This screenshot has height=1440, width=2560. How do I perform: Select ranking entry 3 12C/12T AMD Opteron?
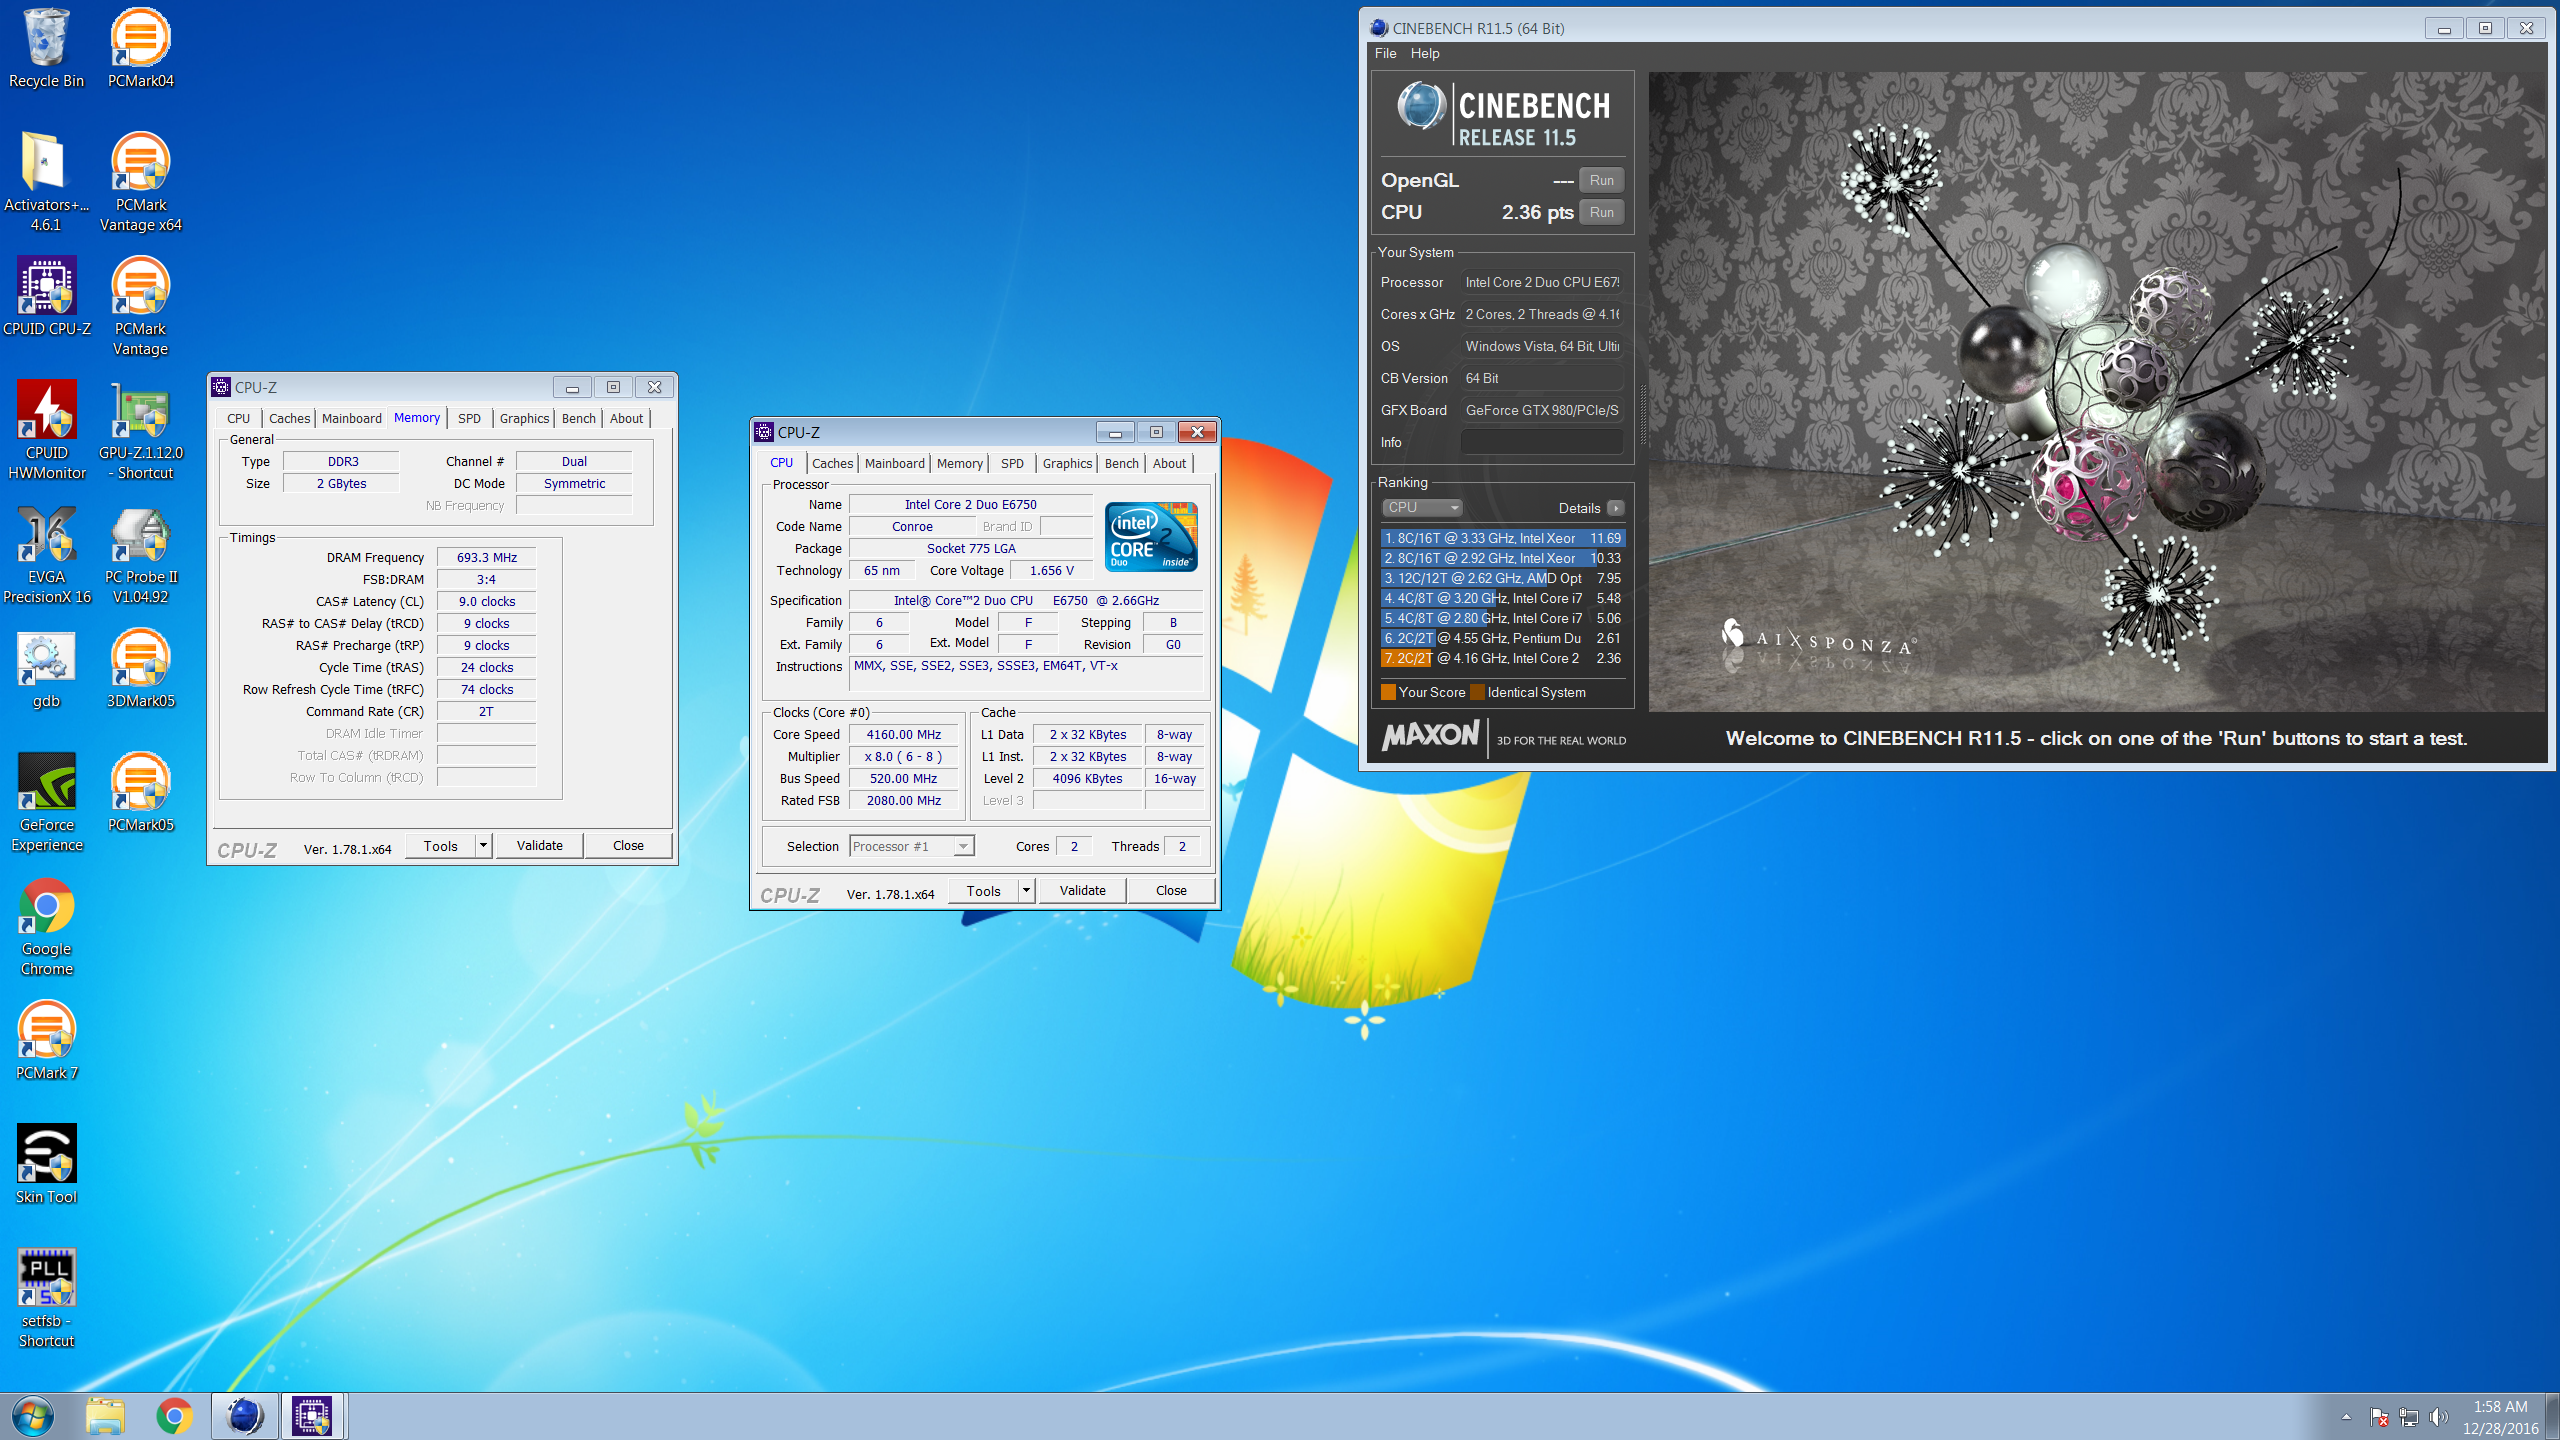[1502, 578]
